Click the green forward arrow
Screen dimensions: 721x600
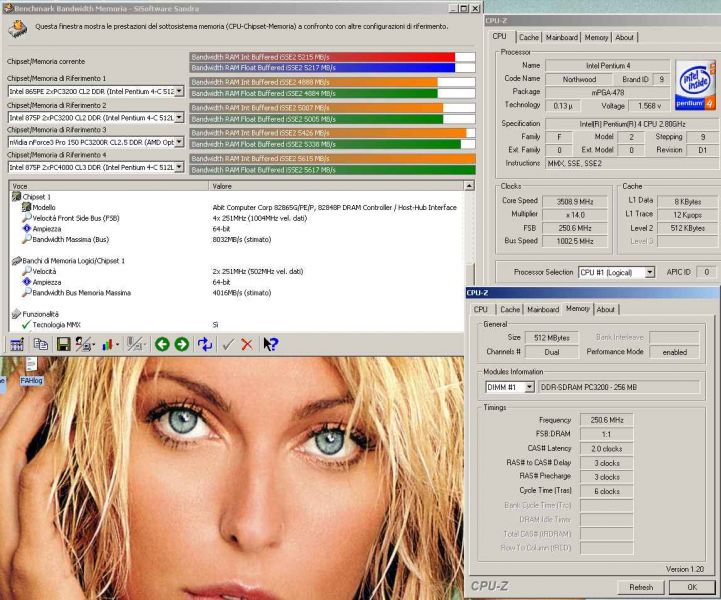[182, 344]
